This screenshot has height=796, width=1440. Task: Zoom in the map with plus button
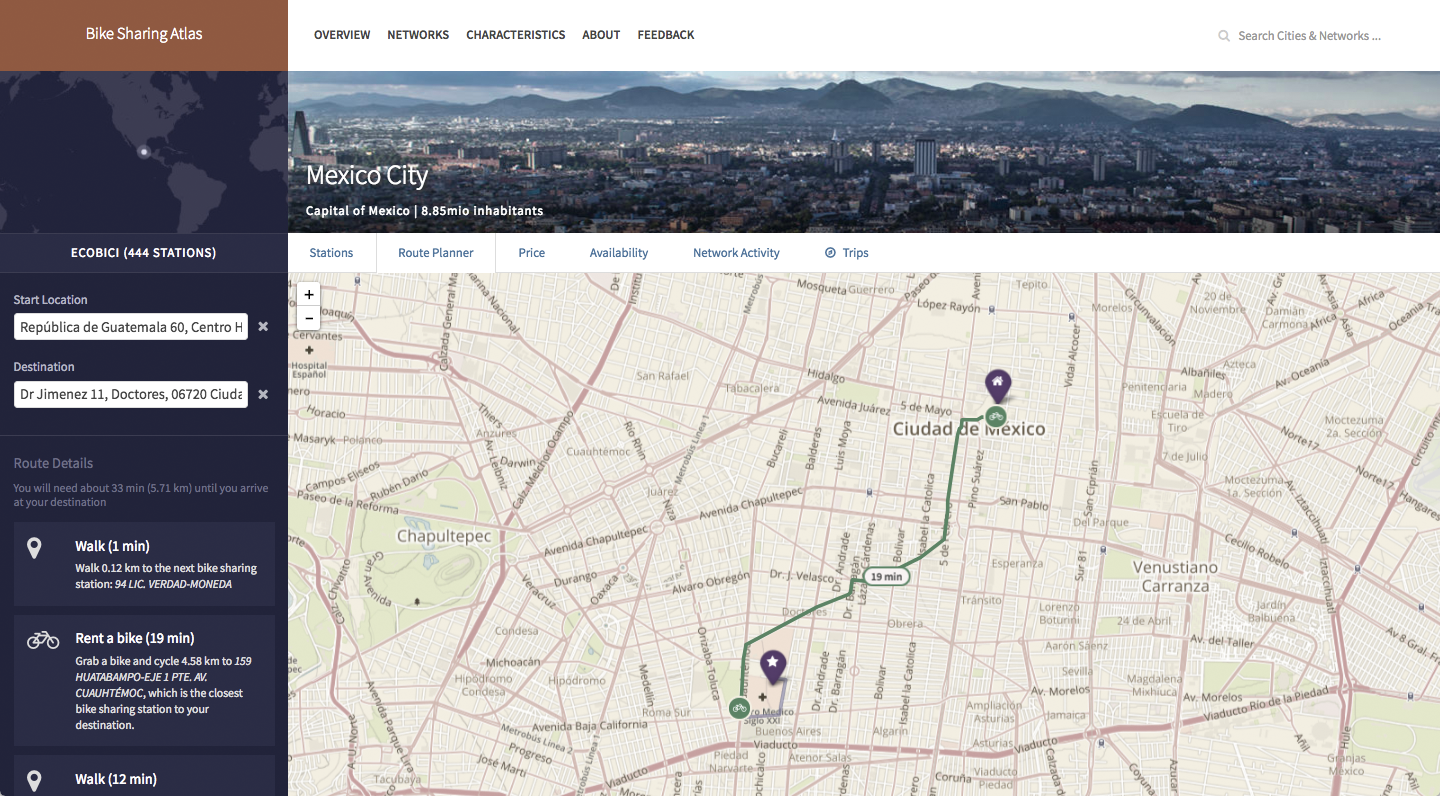[x=309, y=294]
